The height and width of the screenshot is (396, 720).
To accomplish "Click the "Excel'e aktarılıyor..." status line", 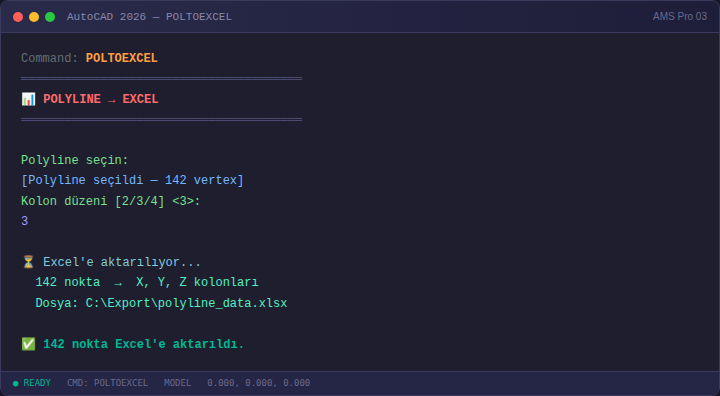I will pyautogui.click(x=122, y=262).
